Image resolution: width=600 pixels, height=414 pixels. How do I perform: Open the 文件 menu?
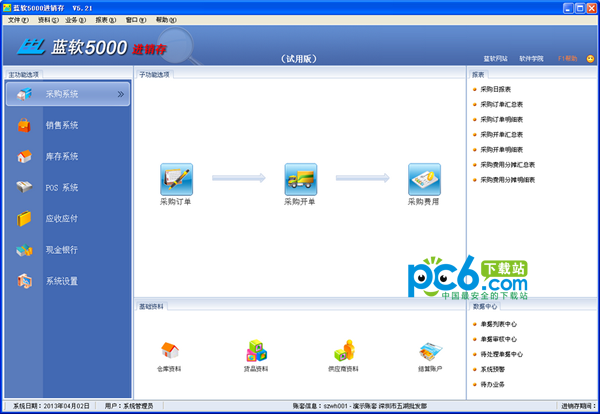point(18,20)
